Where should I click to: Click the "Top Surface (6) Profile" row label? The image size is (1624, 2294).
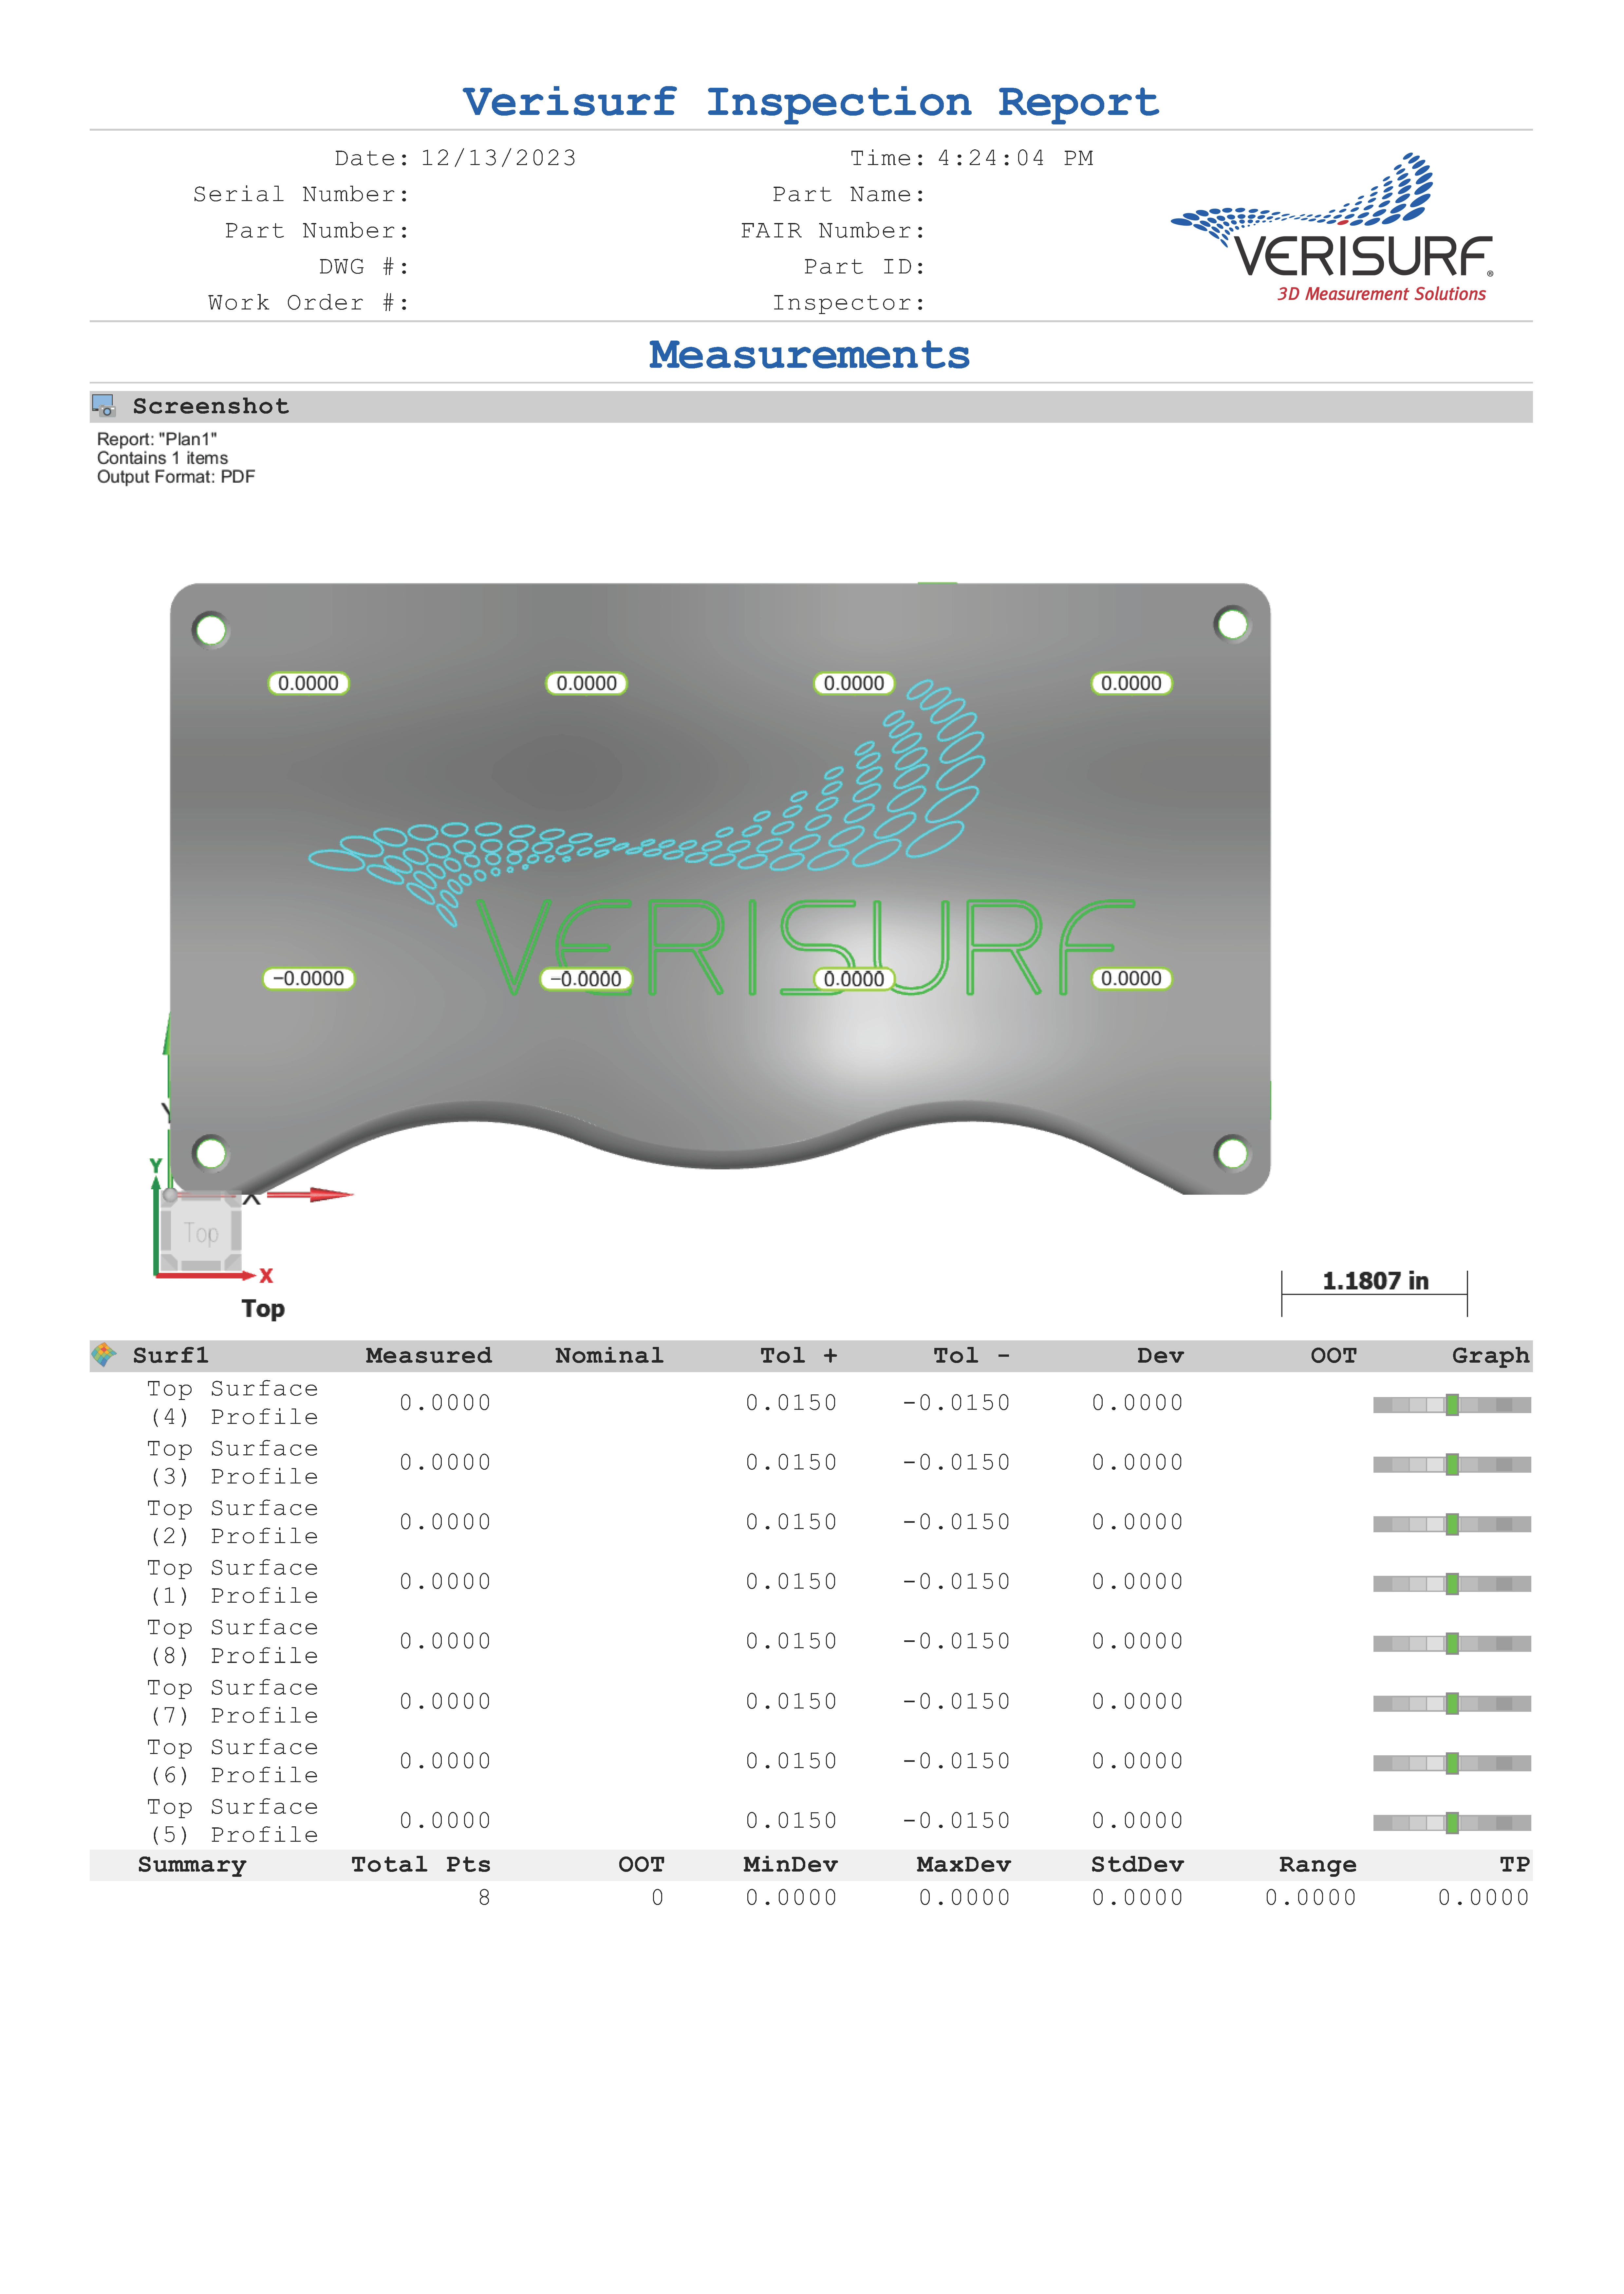[x=233, y=1761]
